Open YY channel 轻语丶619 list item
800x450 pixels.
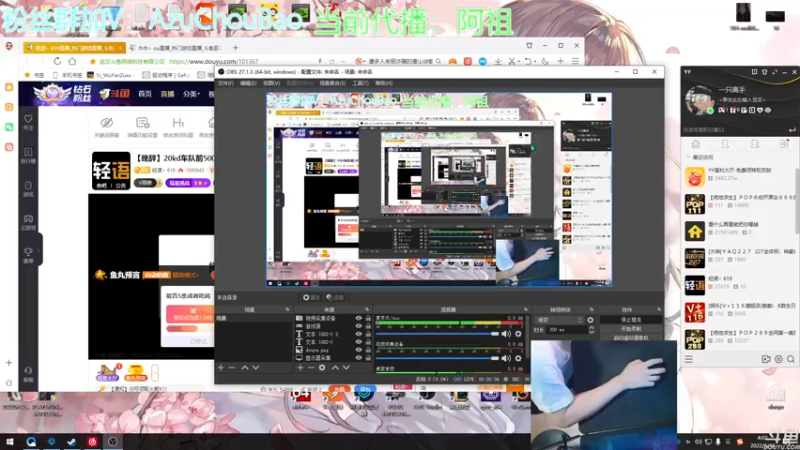[740, 285]
